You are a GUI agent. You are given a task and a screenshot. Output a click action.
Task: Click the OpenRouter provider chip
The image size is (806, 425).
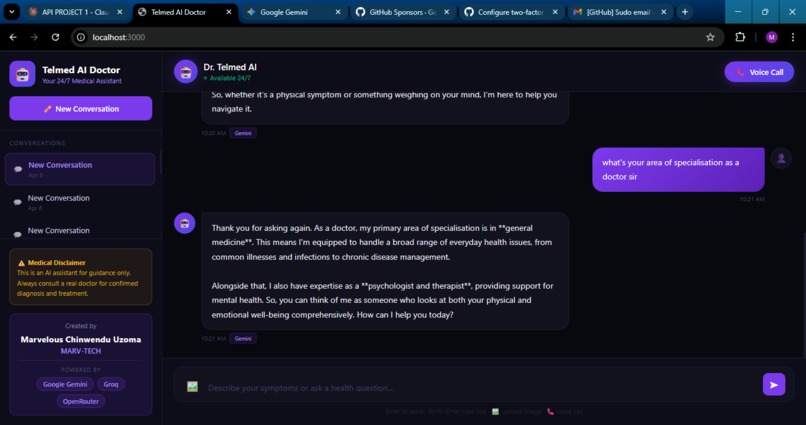coord(81,401)
